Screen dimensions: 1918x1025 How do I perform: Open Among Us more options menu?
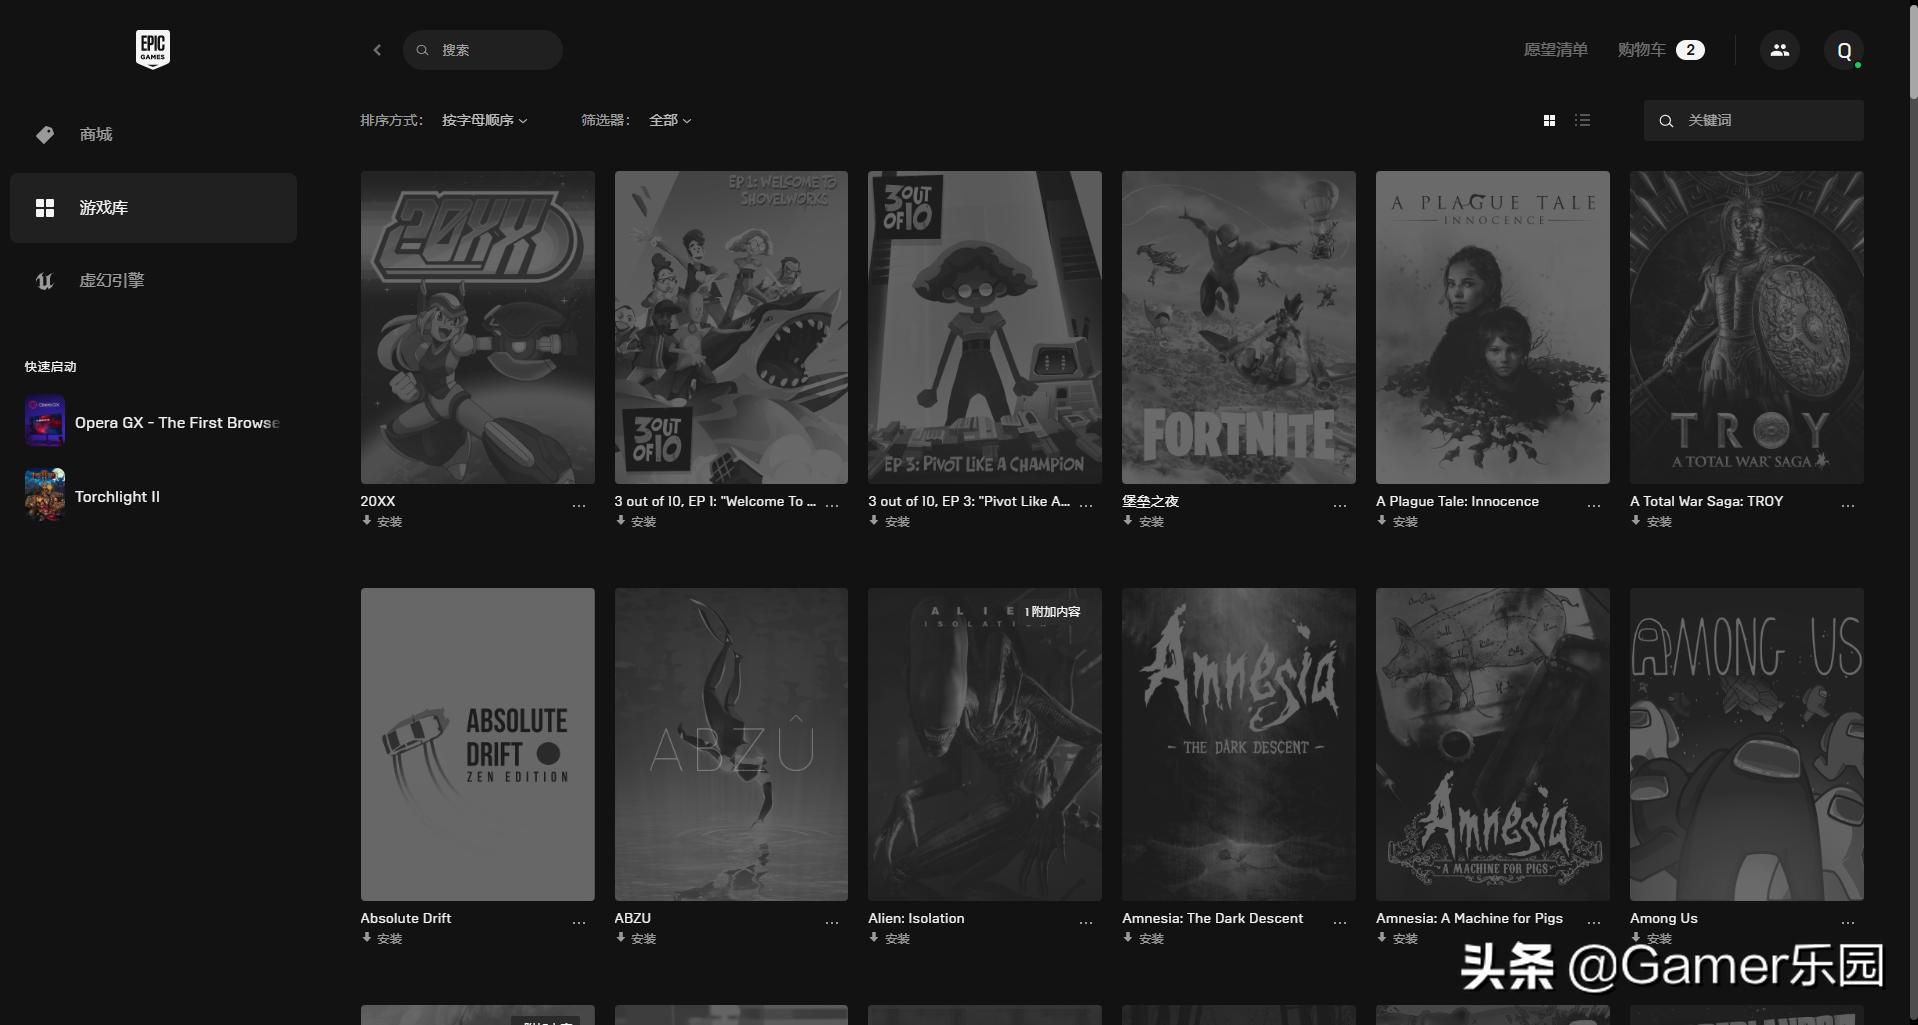(1848, 923)
